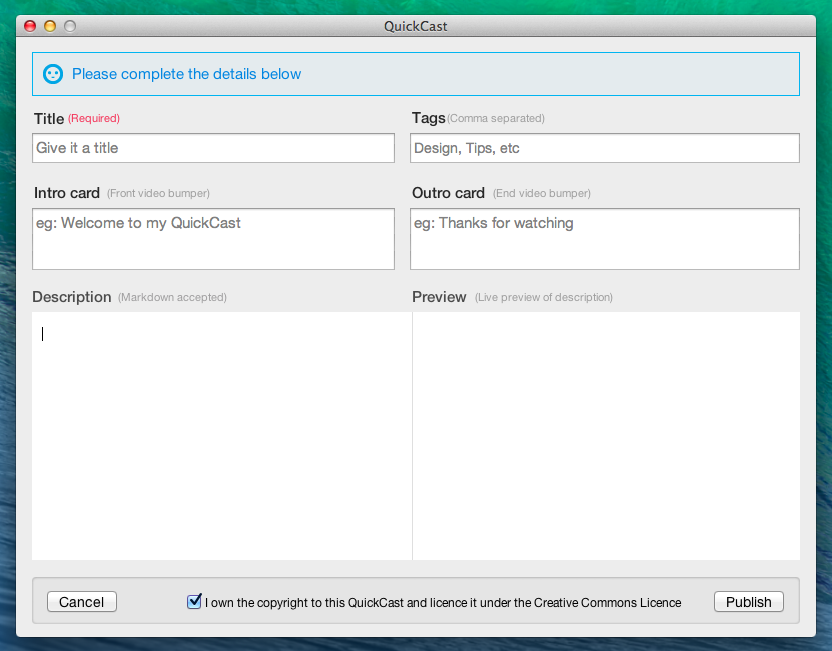Click inside the Description markdown editor
The image size is (832, 651).
[x=222, y=436]
